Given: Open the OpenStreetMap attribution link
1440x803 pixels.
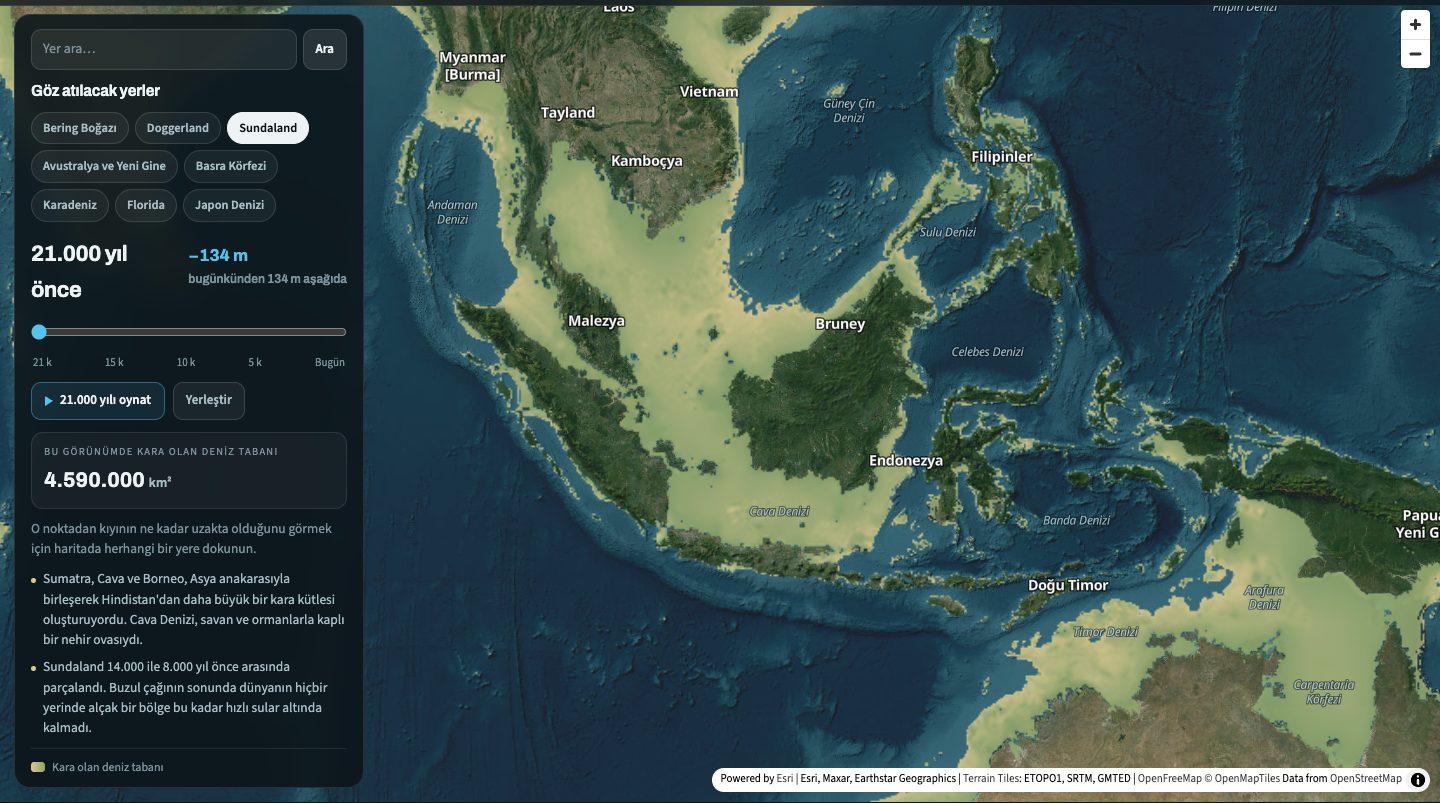Looking at the screenshot, I should [x=1366, y=778].
